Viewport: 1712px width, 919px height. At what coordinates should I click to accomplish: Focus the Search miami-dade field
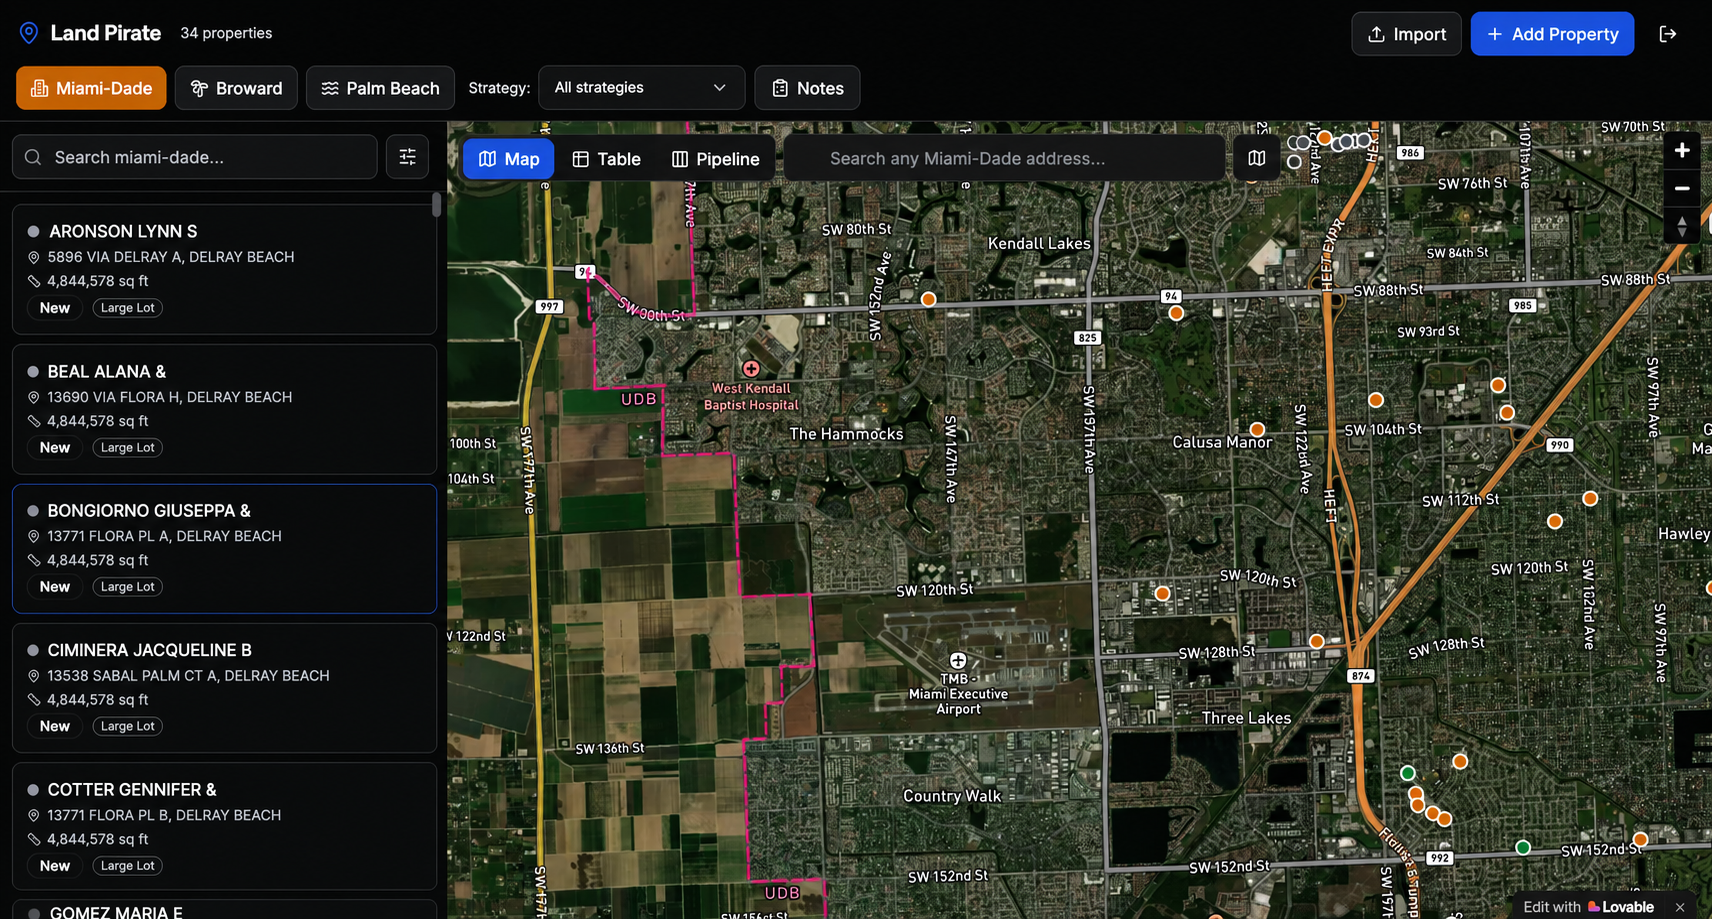coord(195,157)
